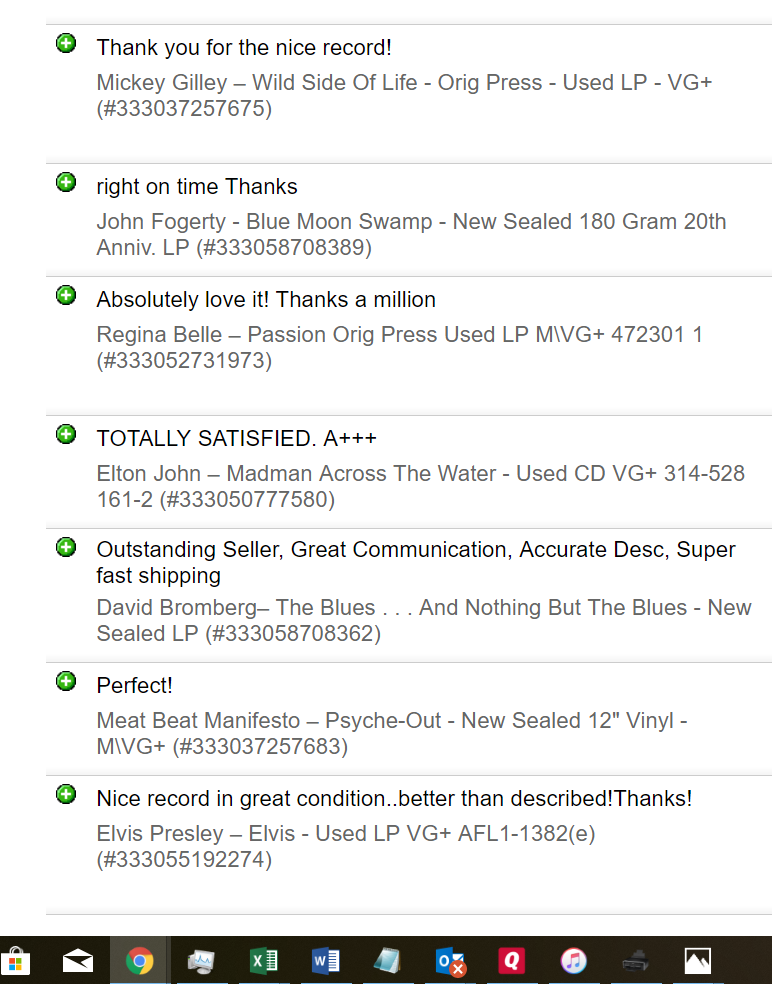Open Outlook from the taskbar
Screen dimensions: 772x984
pyautogui.click(x=450, y=961)
